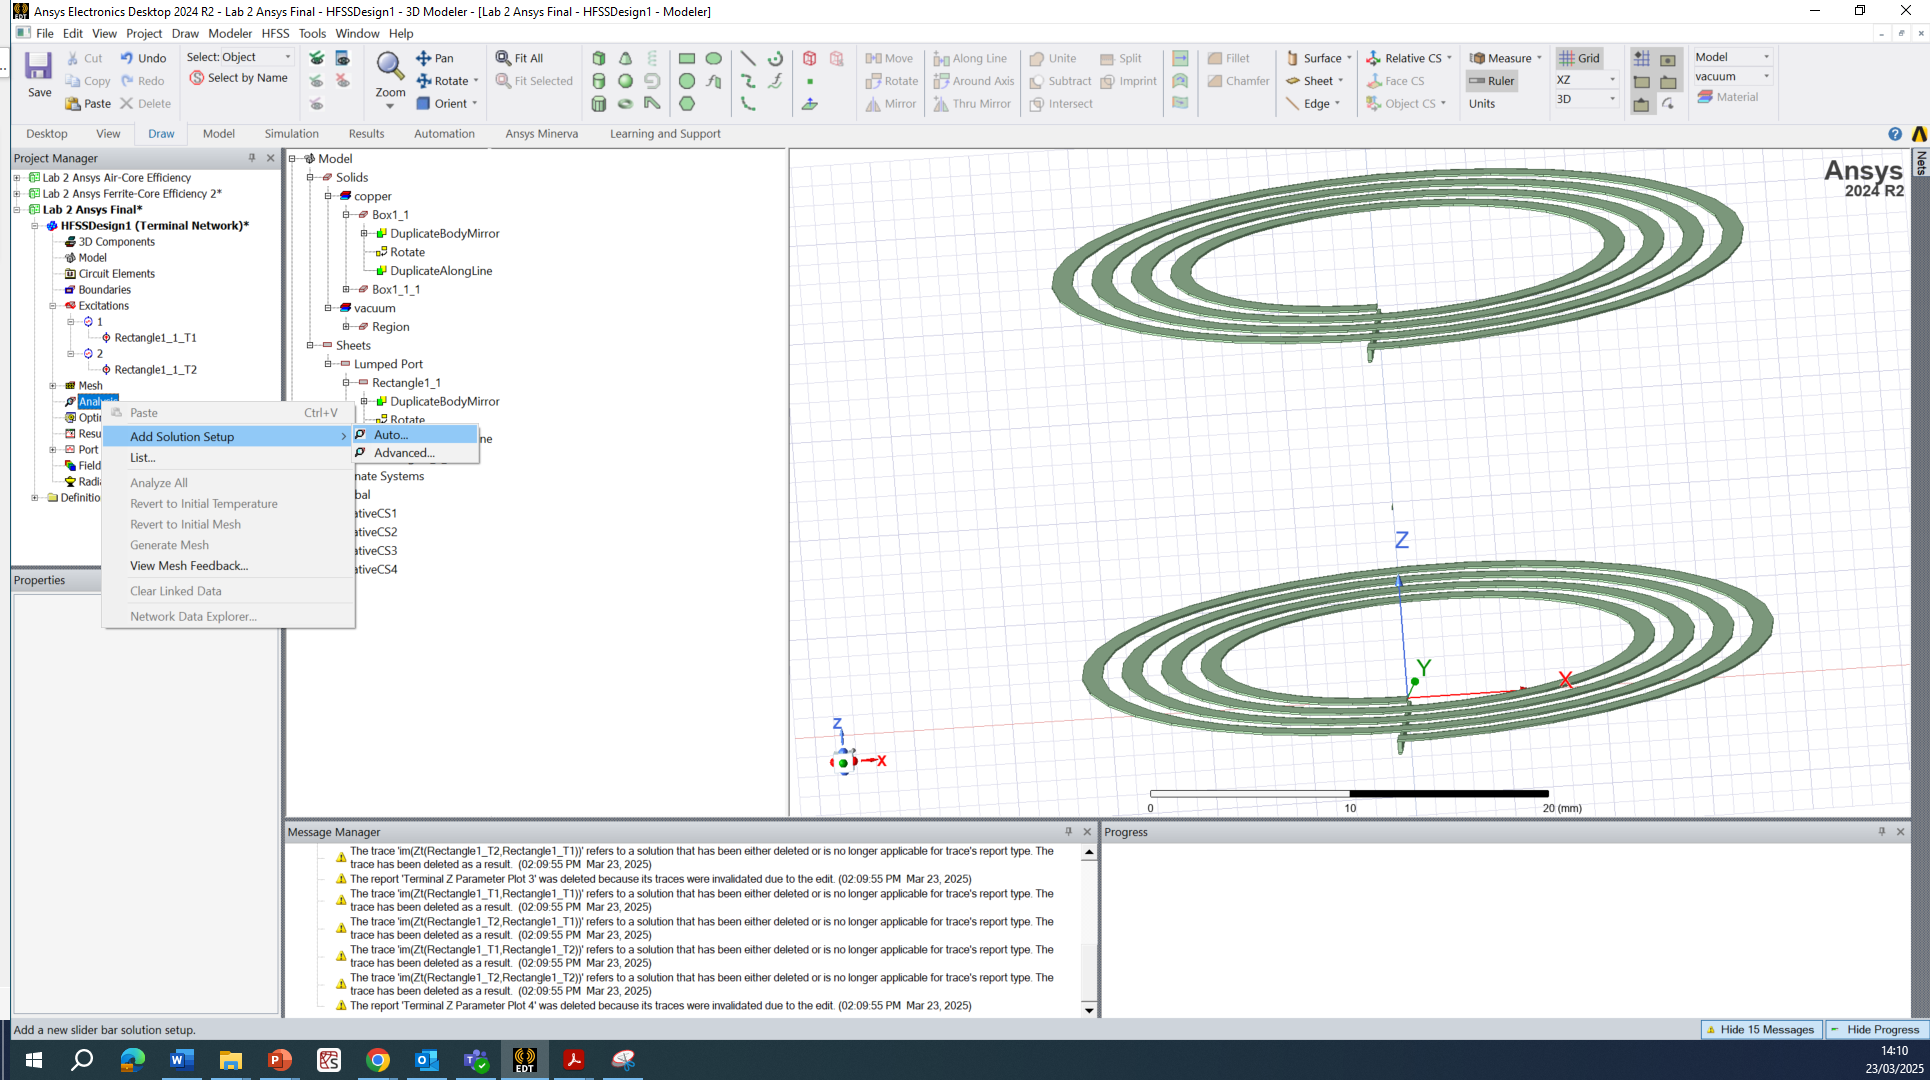
Task: Pin the Project Manager panel
Action: pyautogui.click(x=252, y=158)
